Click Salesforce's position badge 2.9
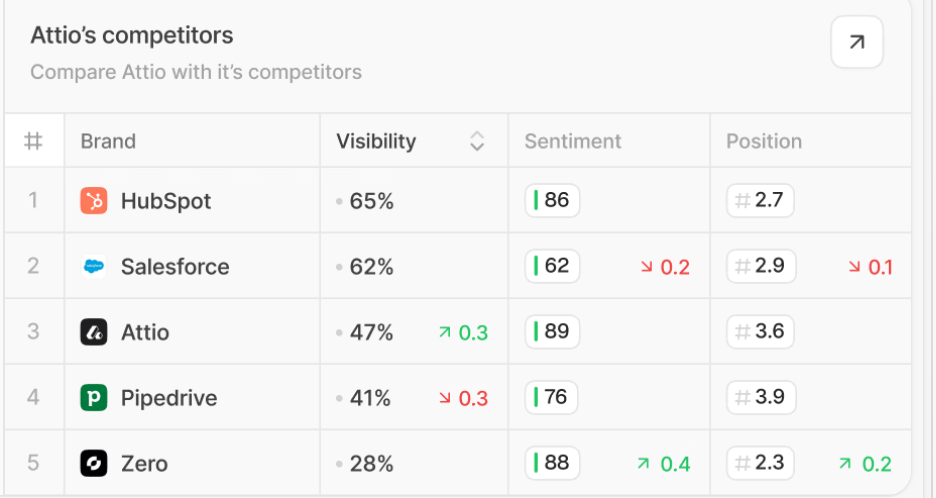Screen dimensions: 936x498 coord(760,267)
